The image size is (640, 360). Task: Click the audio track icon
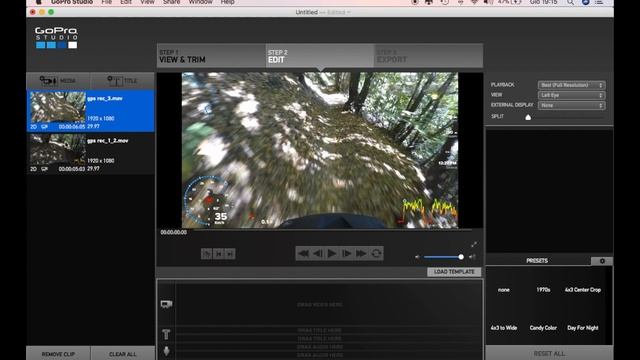pyautogui.click(x=166, y=351)
